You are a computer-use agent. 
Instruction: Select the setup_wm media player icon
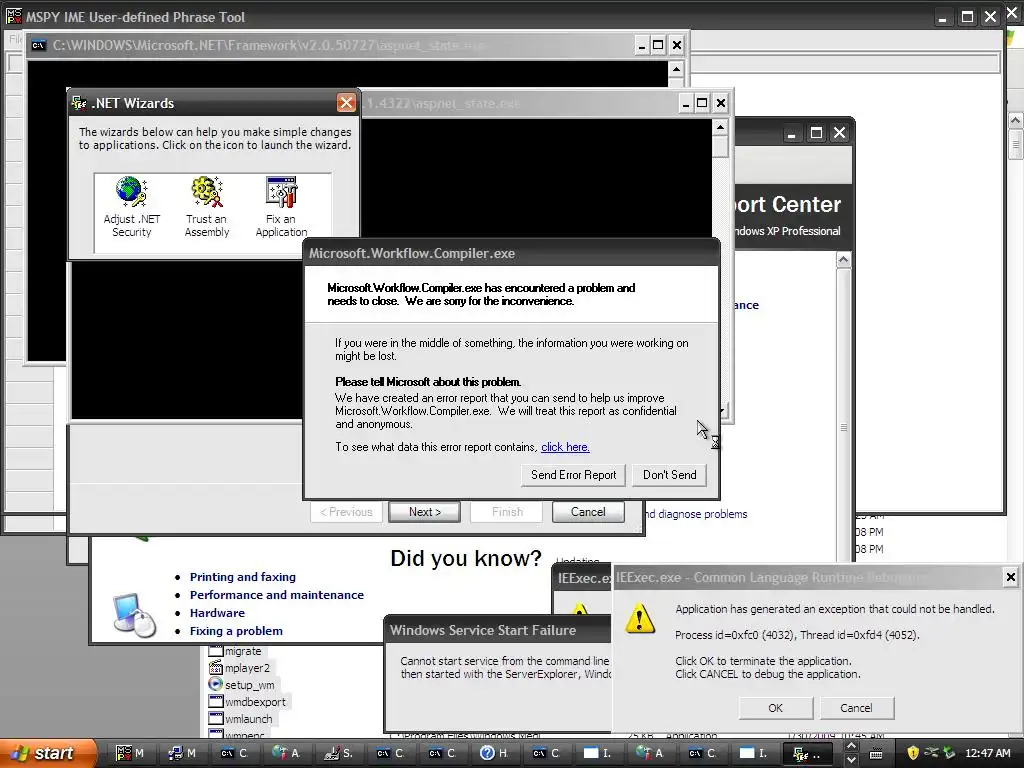click(x=216, y=684)
